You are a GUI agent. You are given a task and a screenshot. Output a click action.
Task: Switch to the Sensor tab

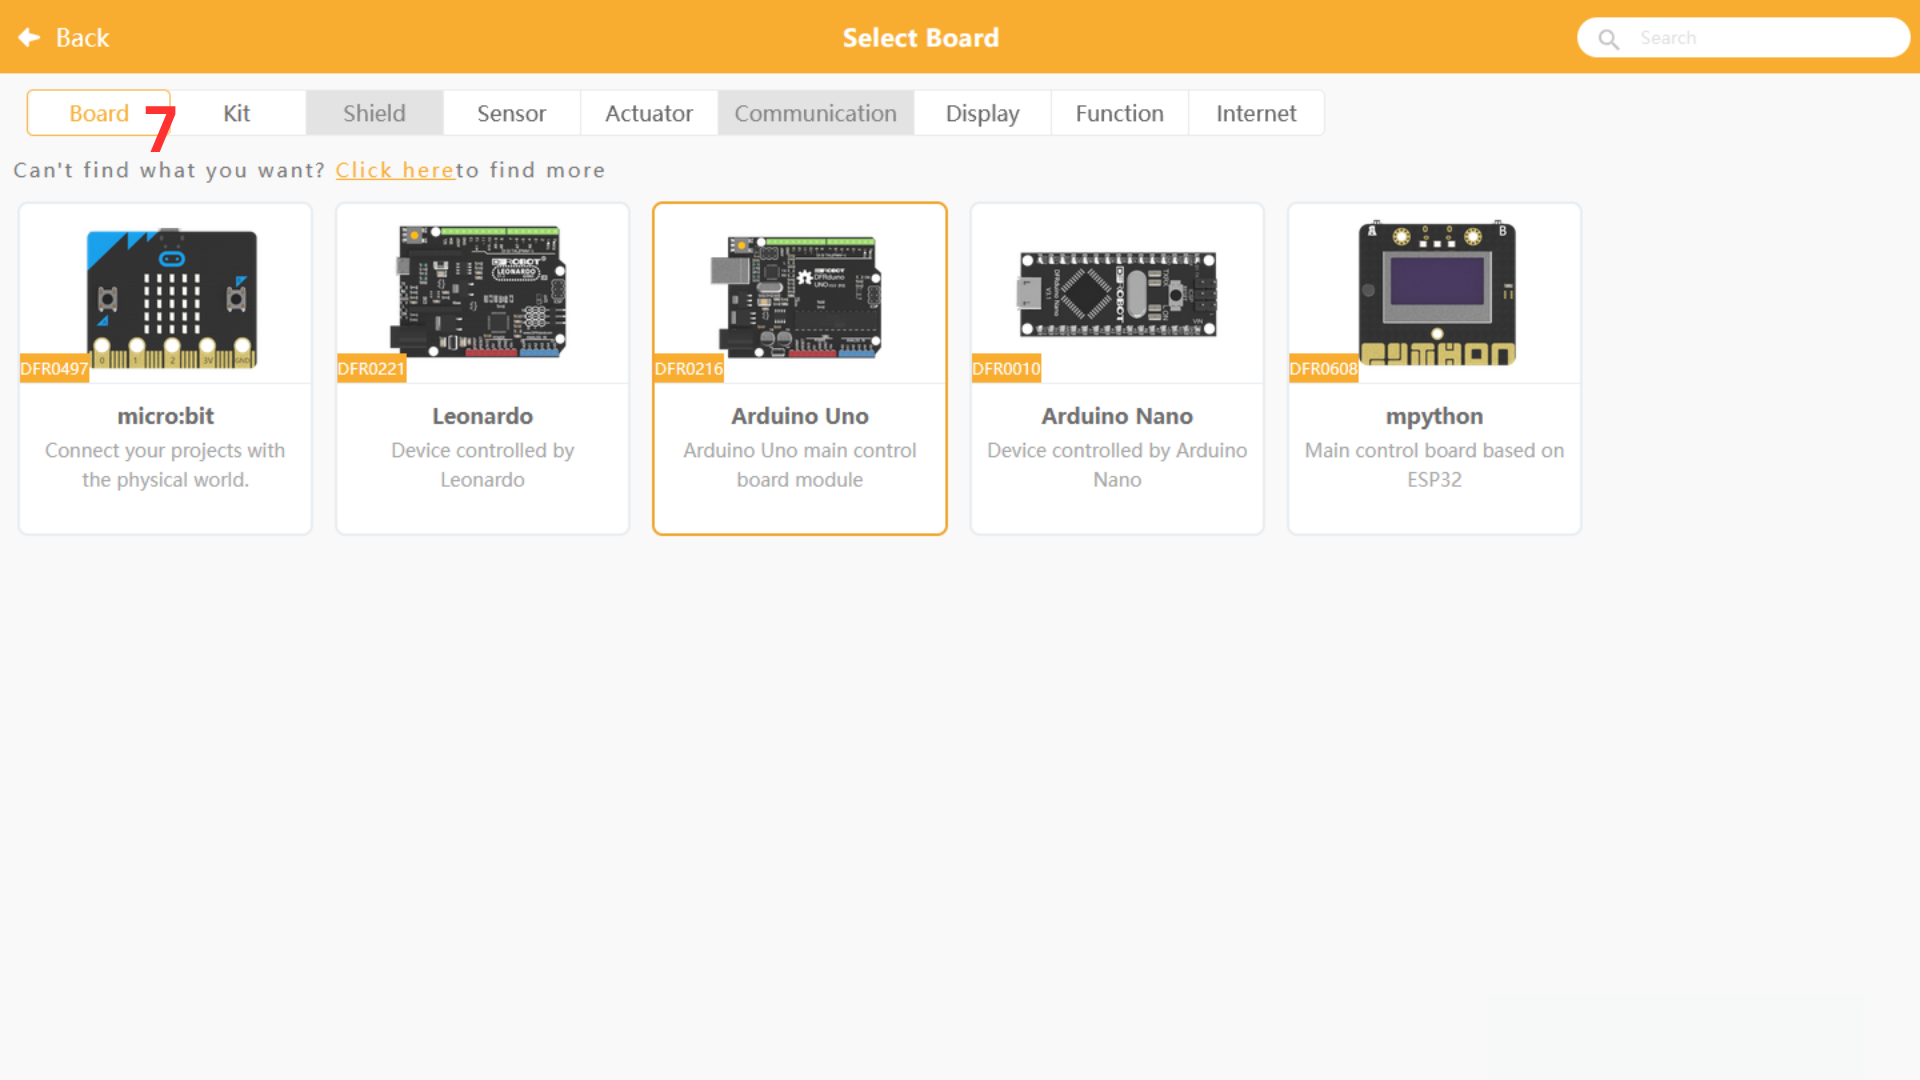point(511,113)
